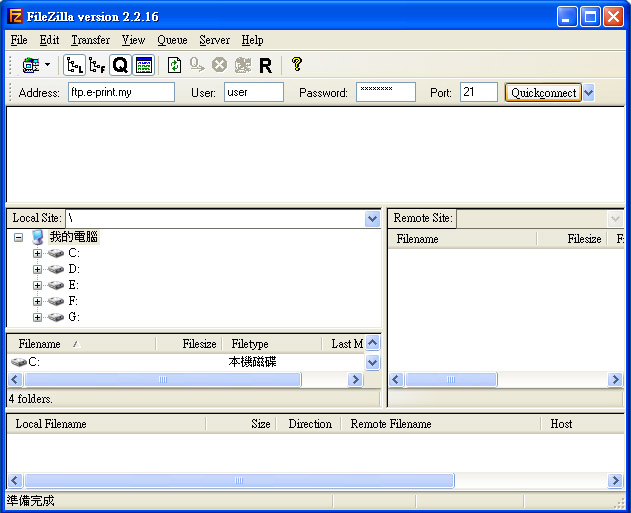Click queue Local Filename column header
The width and height of the screenshot is (631, 513).
click(106, 424)
